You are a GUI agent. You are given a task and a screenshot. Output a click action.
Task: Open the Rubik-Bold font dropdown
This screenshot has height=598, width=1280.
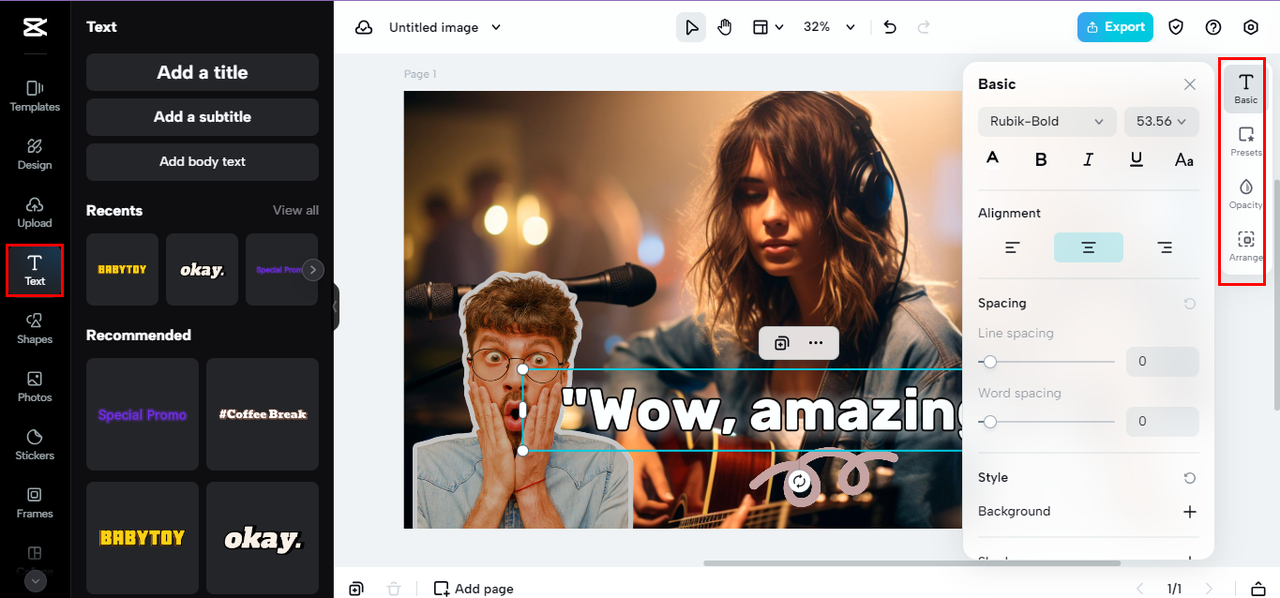coord(1046,121)
